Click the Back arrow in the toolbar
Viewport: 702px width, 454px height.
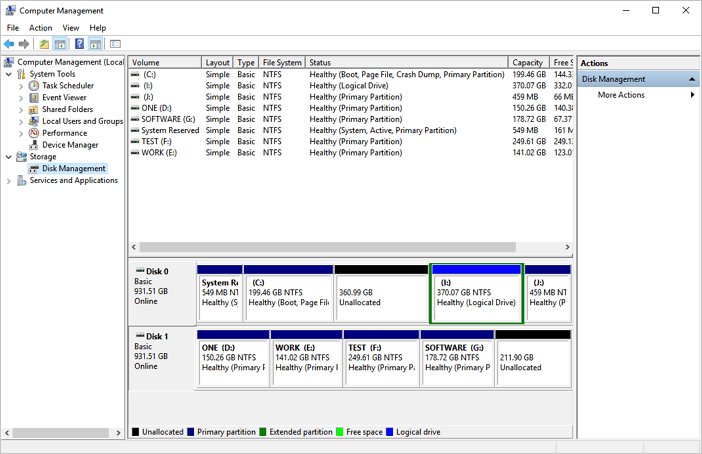pos(10,44)
